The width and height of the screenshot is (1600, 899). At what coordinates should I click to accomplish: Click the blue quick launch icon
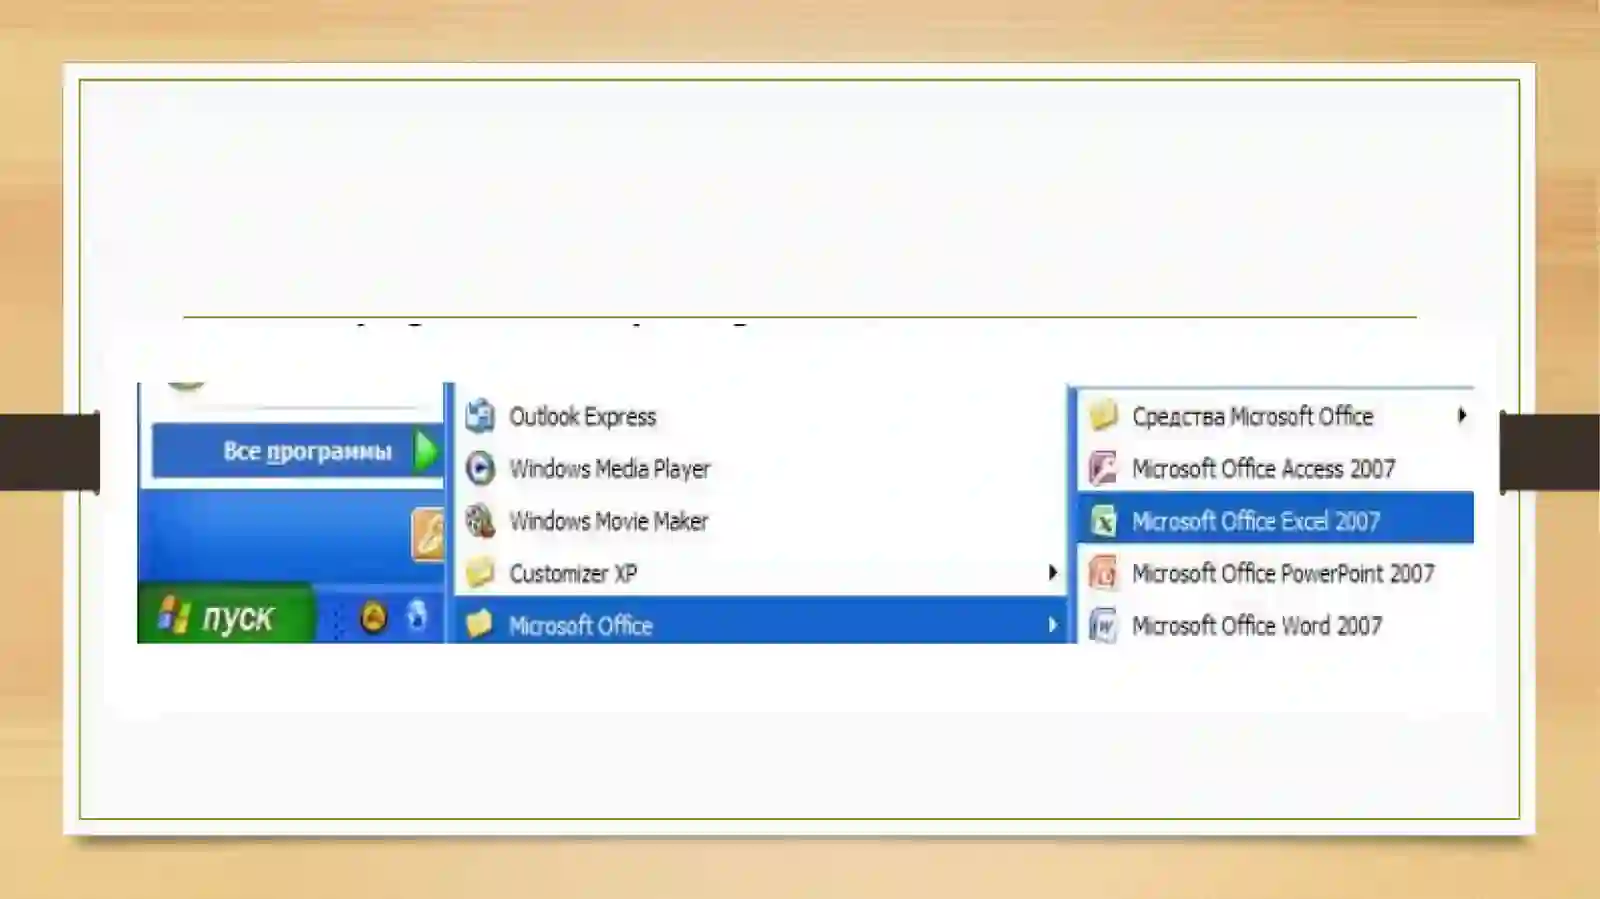[x=417, y=616]
